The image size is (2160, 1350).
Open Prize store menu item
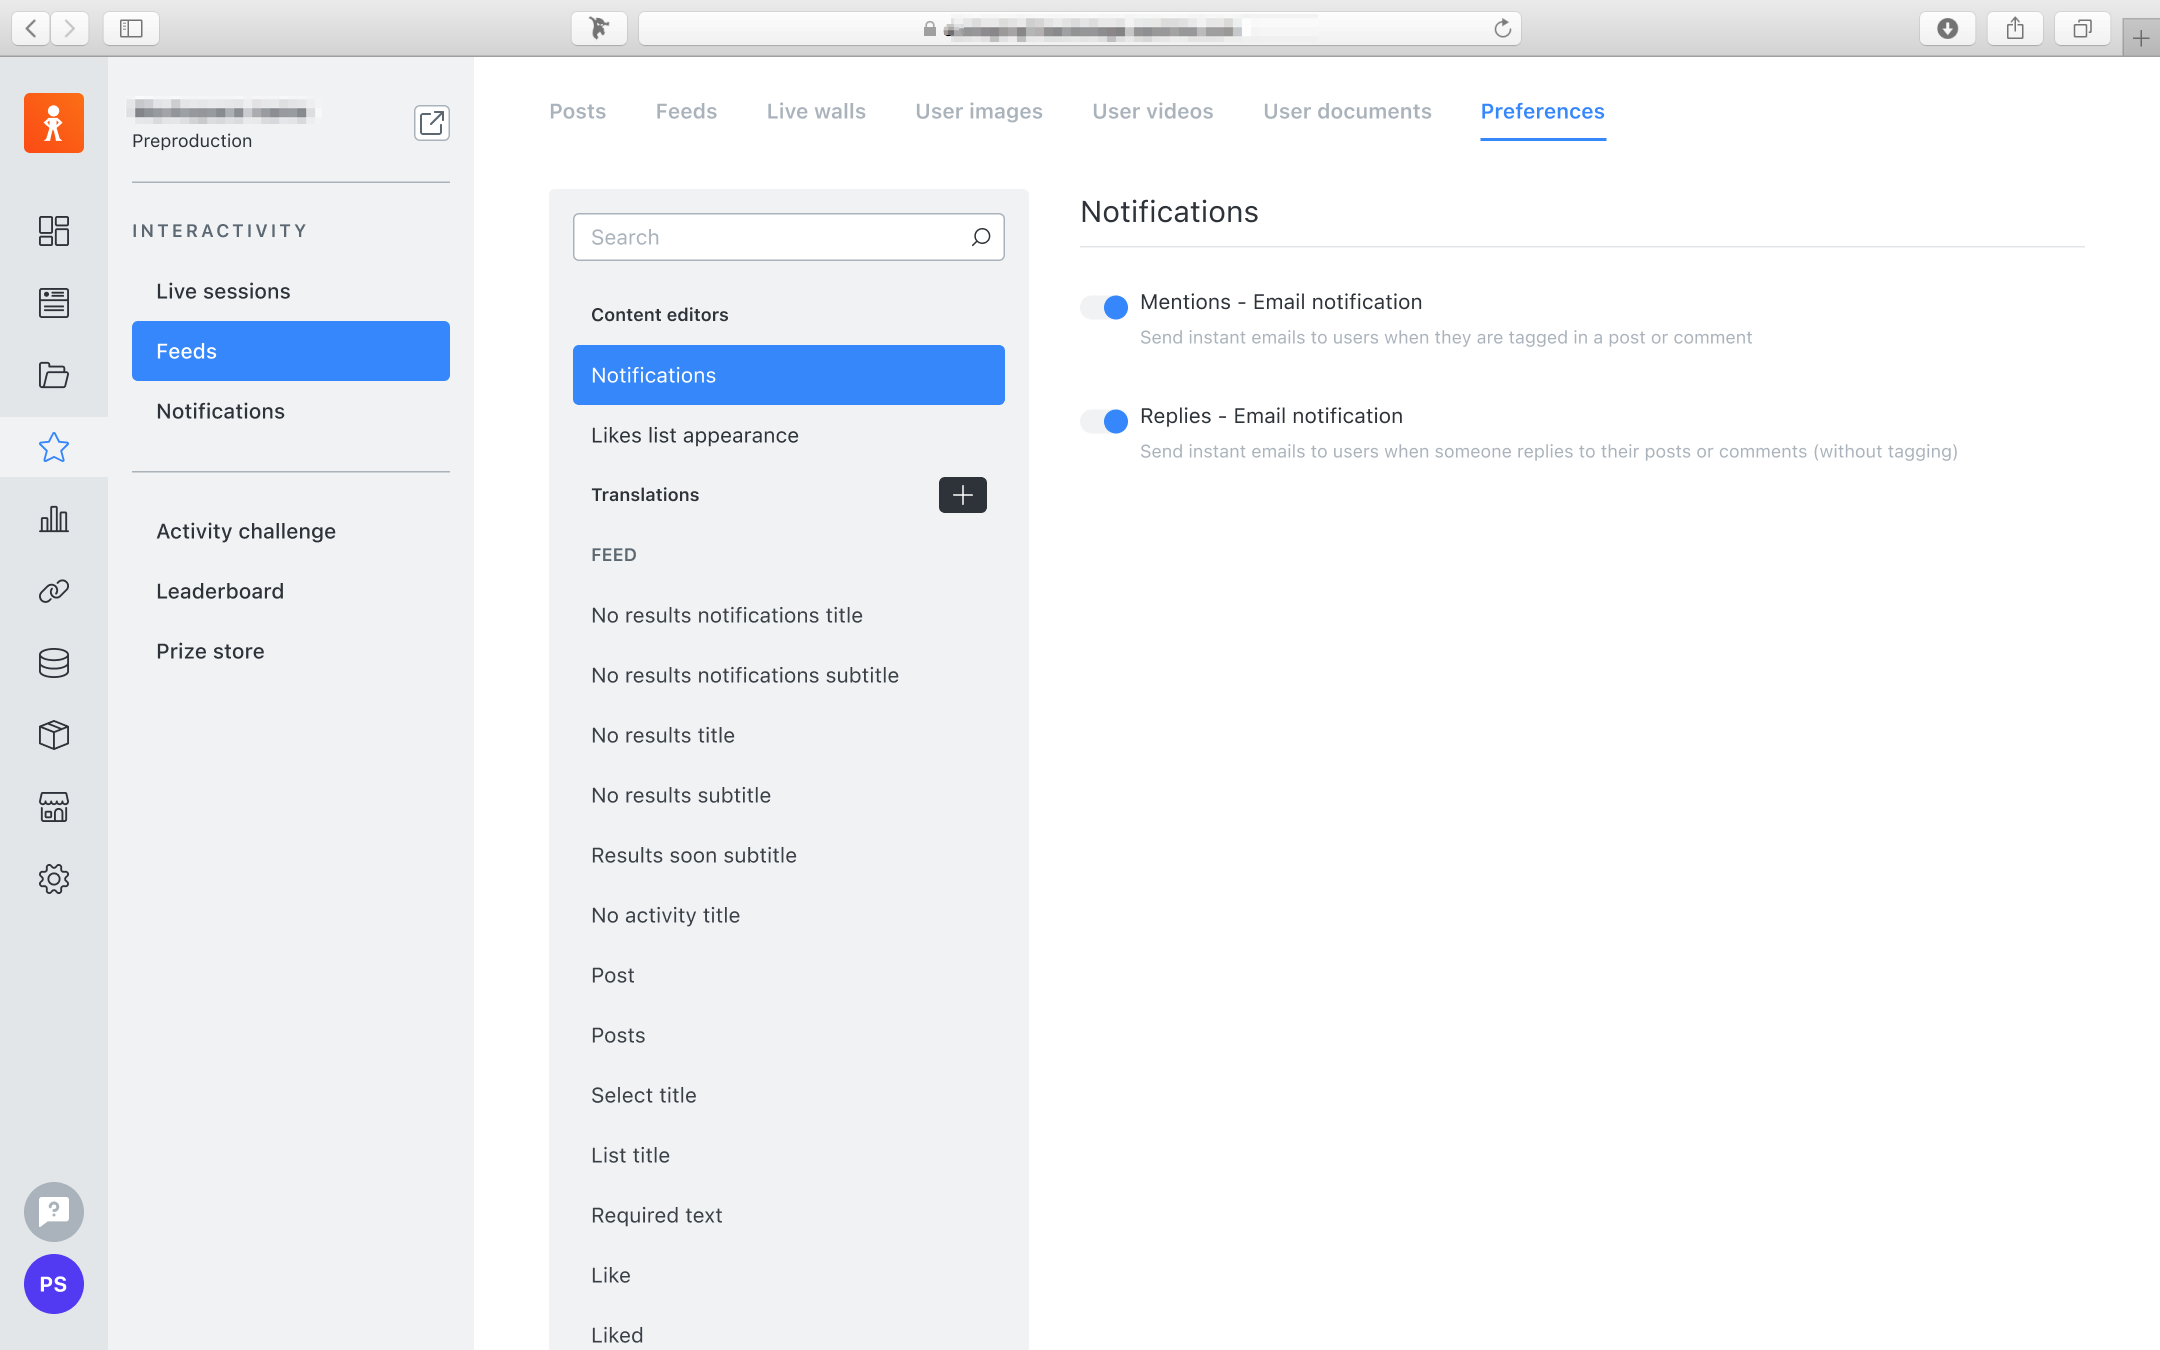291,651
